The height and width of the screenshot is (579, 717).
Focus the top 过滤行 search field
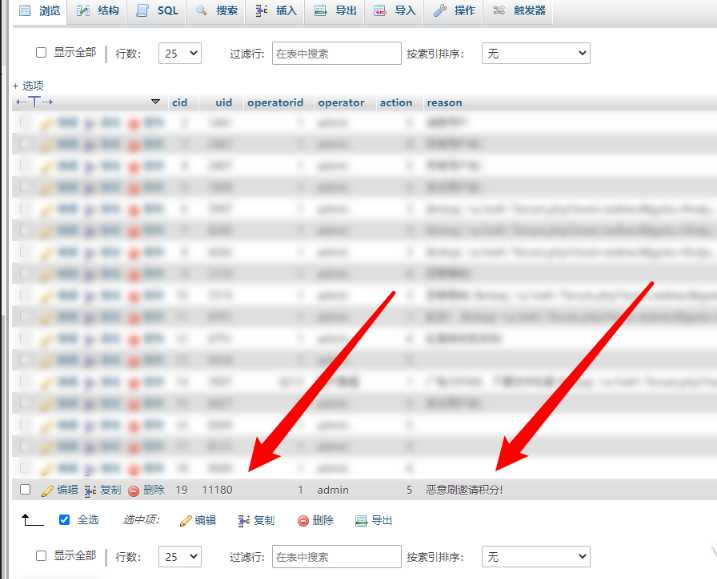(x=337, y=53)
